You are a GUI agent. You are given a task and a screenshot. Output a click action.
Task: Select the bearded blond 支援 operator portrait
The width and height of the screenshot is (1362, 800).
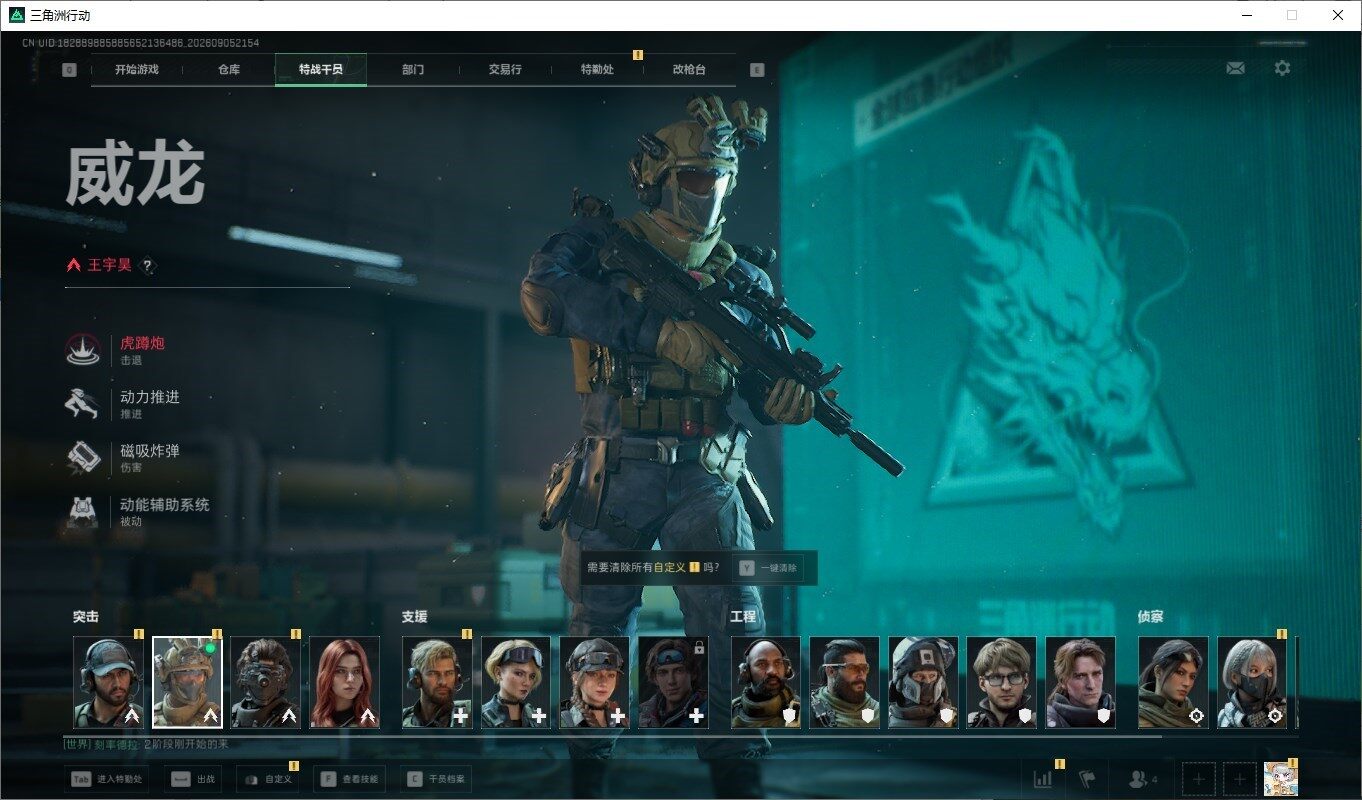point(437,682)
